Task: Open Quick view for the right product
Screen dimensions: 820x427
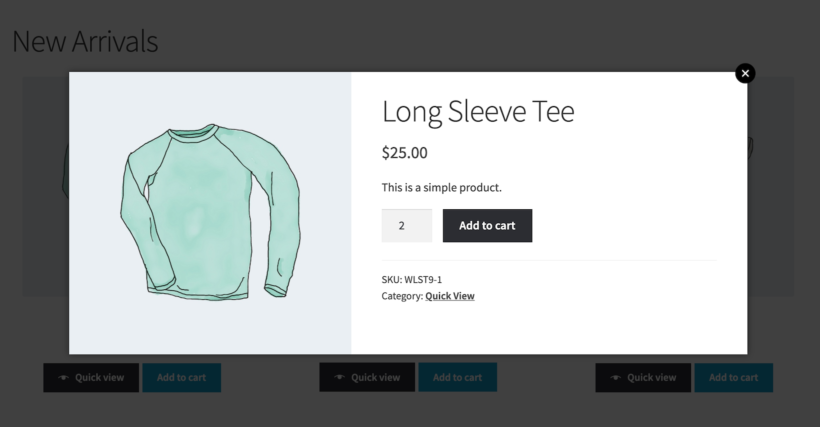Action: 643,378
